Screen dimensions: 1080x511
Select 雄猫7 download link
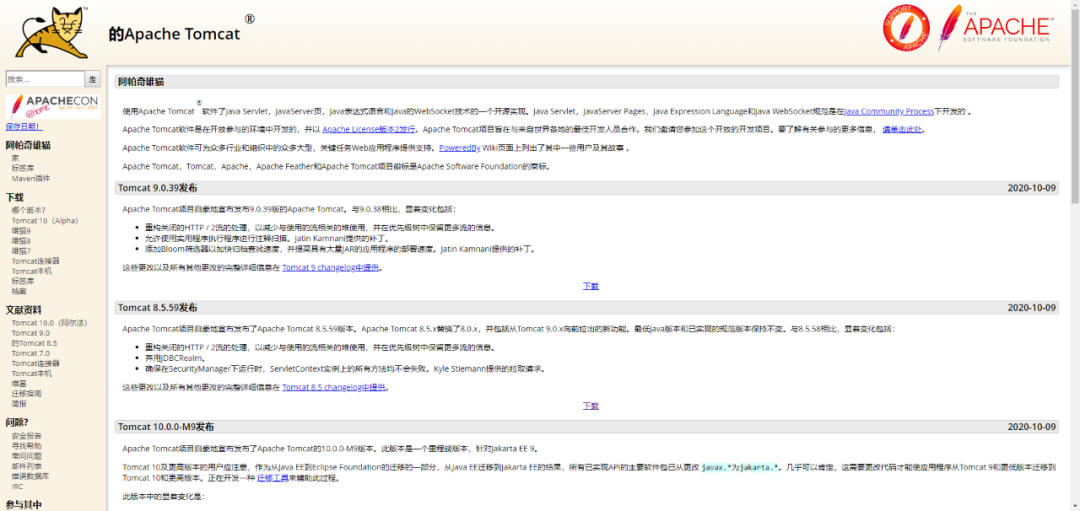(x=21, y=251)
